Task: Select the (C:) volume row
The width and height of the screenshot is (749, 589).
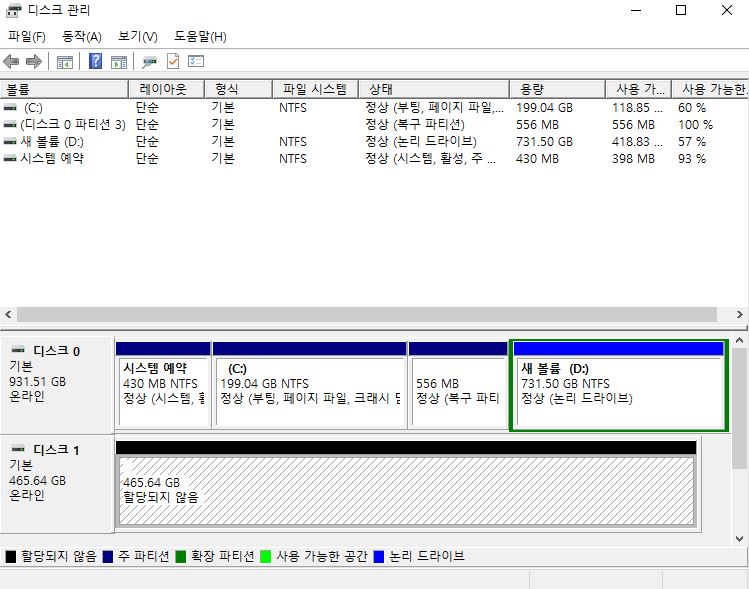Action: [374, 107]
